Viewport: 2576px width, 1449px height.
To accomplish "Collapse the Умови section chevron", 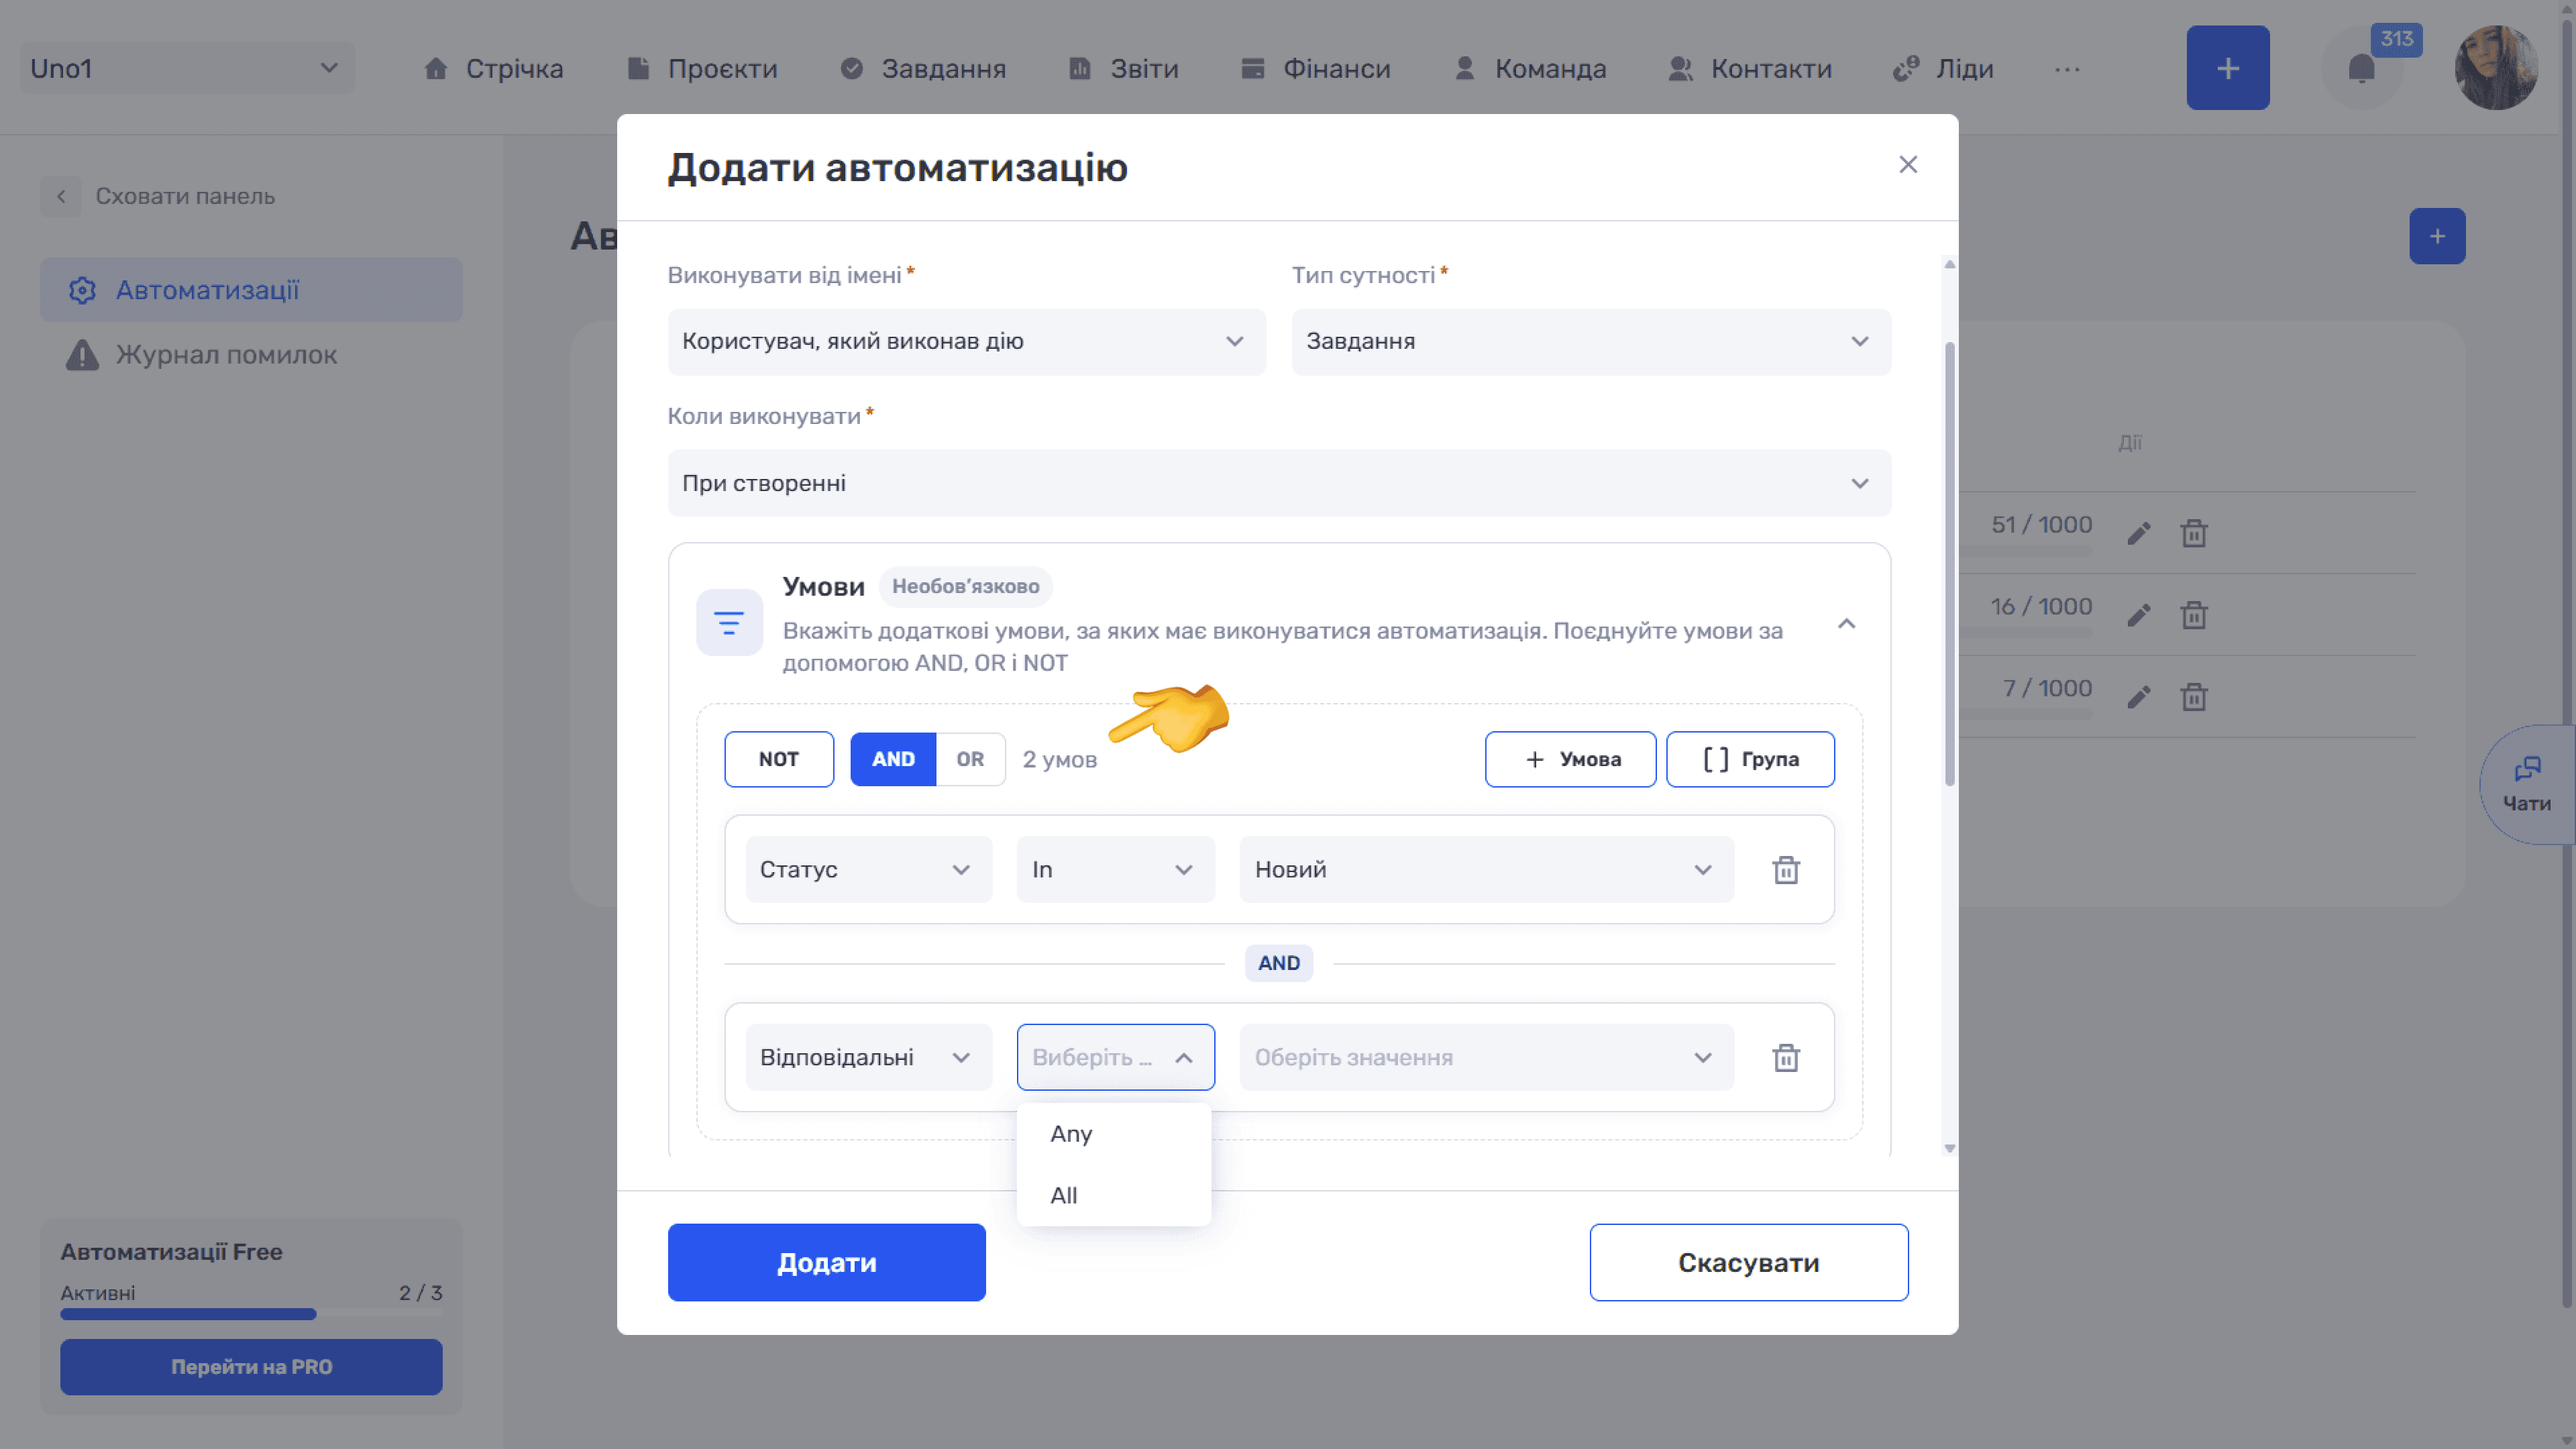I will coord(1847,623).
